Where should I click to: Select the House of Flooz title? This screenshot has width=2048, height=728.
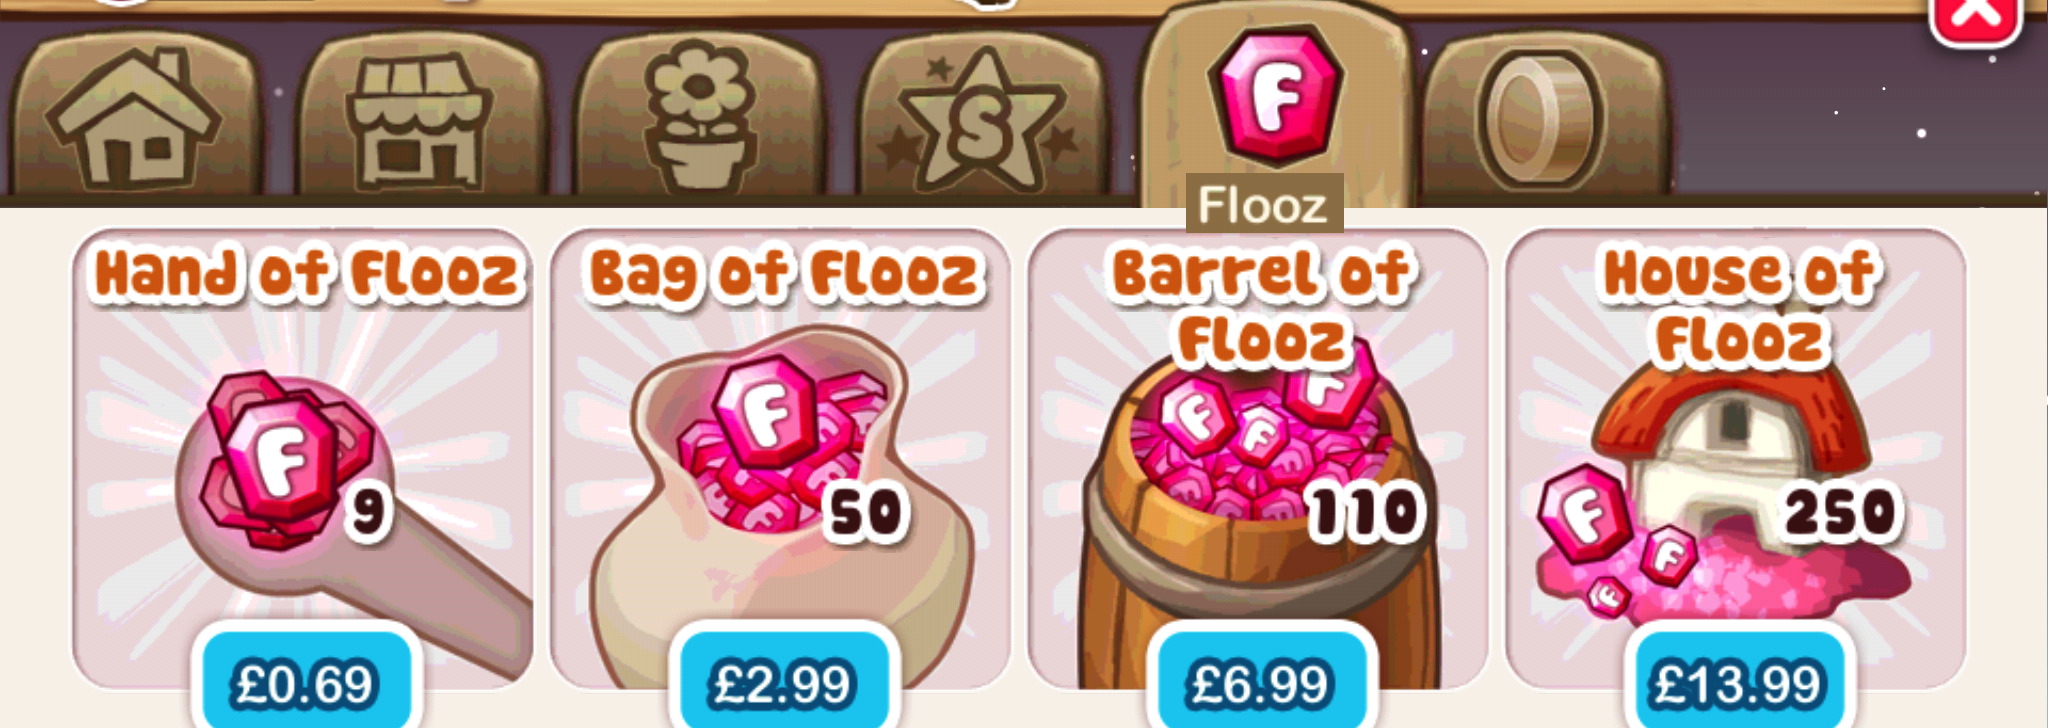1740,305
